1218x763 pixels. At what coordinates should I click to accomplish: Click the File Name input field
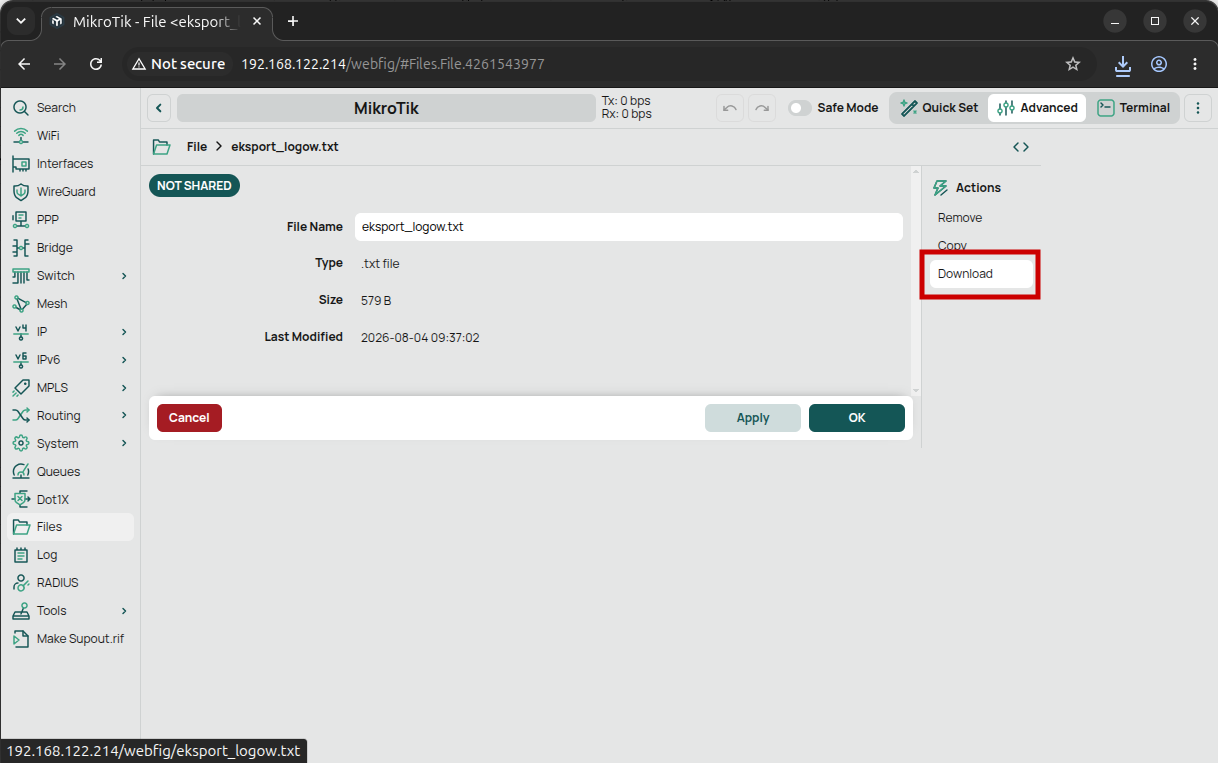click(x=629, y=227)
